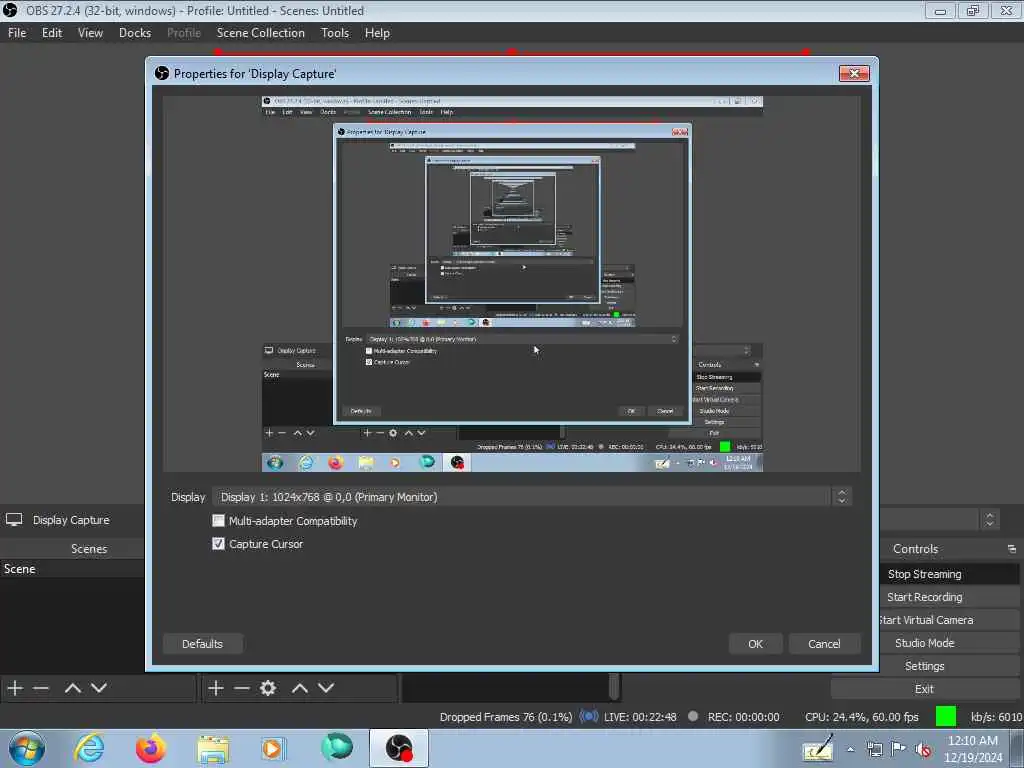Click the Display Capture source label
Screen dimensions: 1024x768
click(x=71, y=520)
